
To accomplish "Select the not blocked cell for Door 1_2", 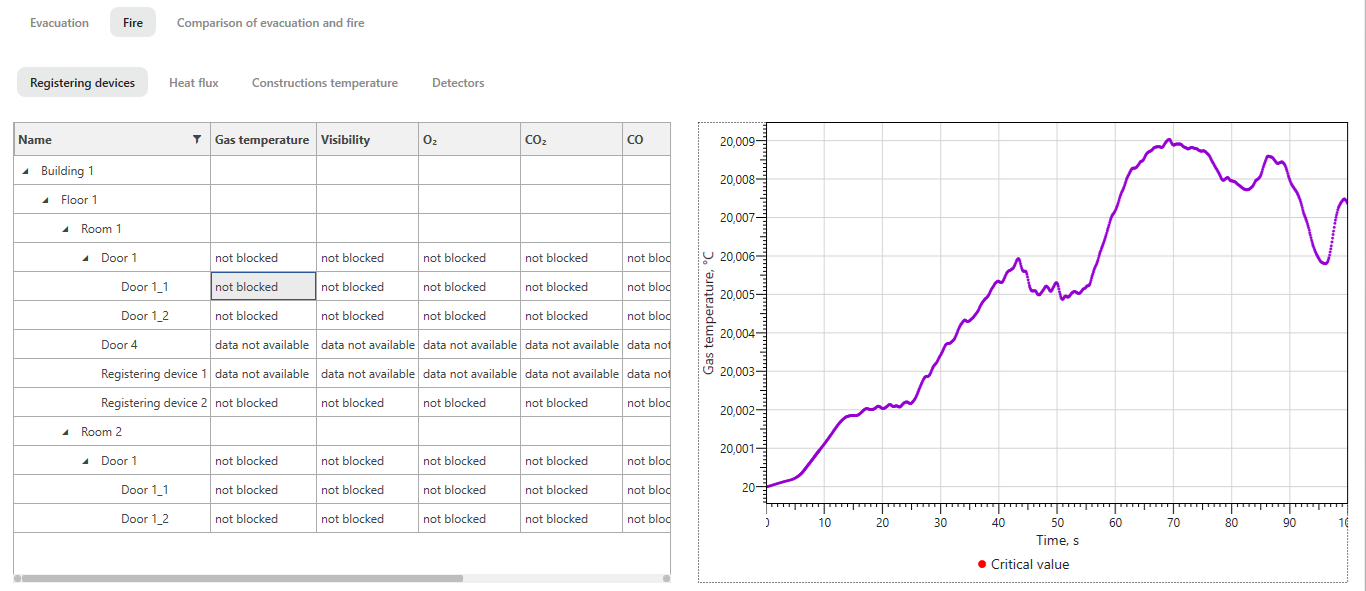I will coord(262,315).
